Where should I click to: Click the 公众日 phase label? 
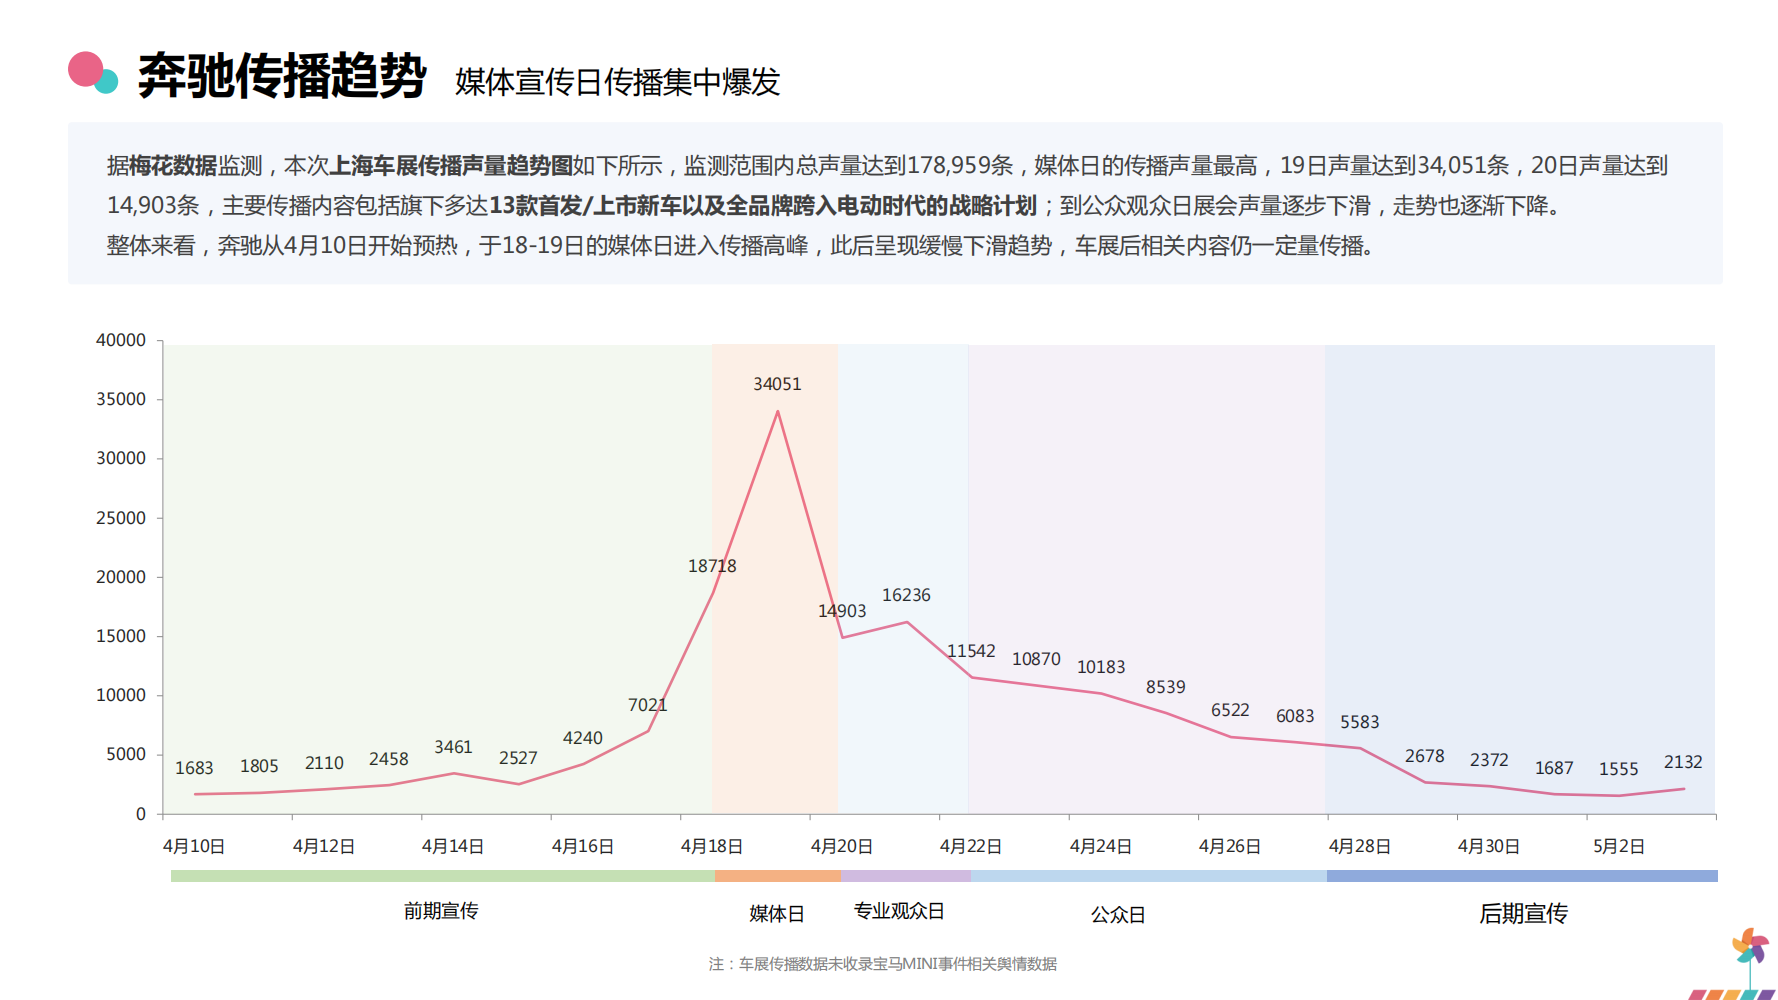coord(1118,914)
